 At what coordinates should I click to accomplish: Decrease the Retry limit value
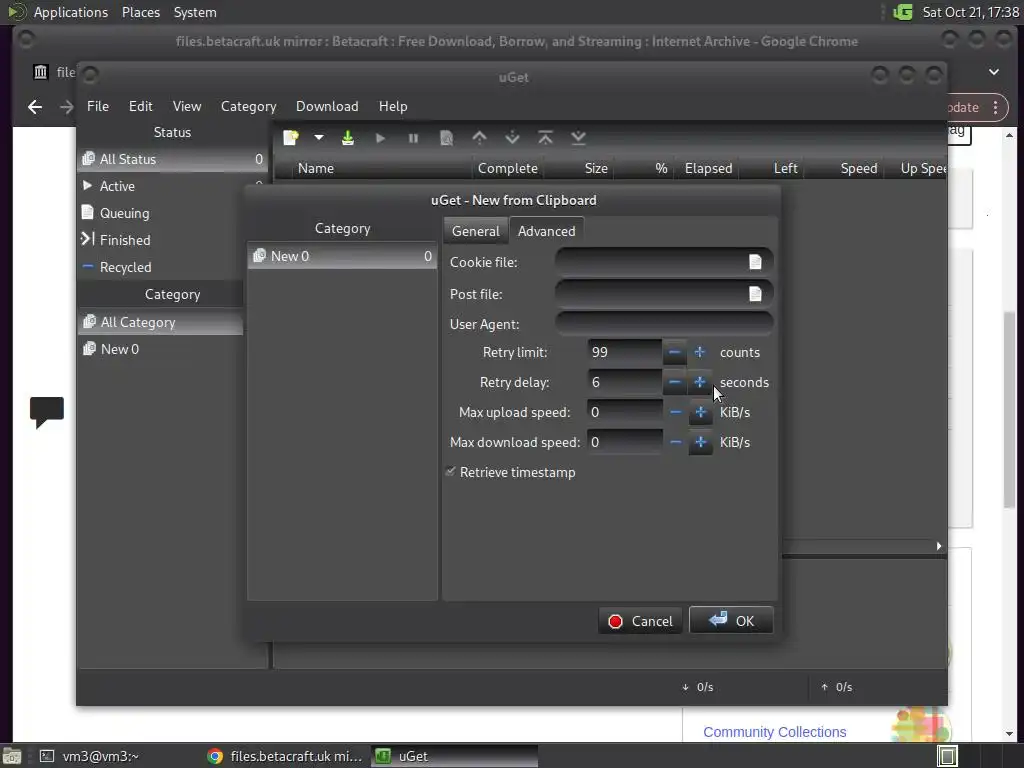[x=675, y=353]
